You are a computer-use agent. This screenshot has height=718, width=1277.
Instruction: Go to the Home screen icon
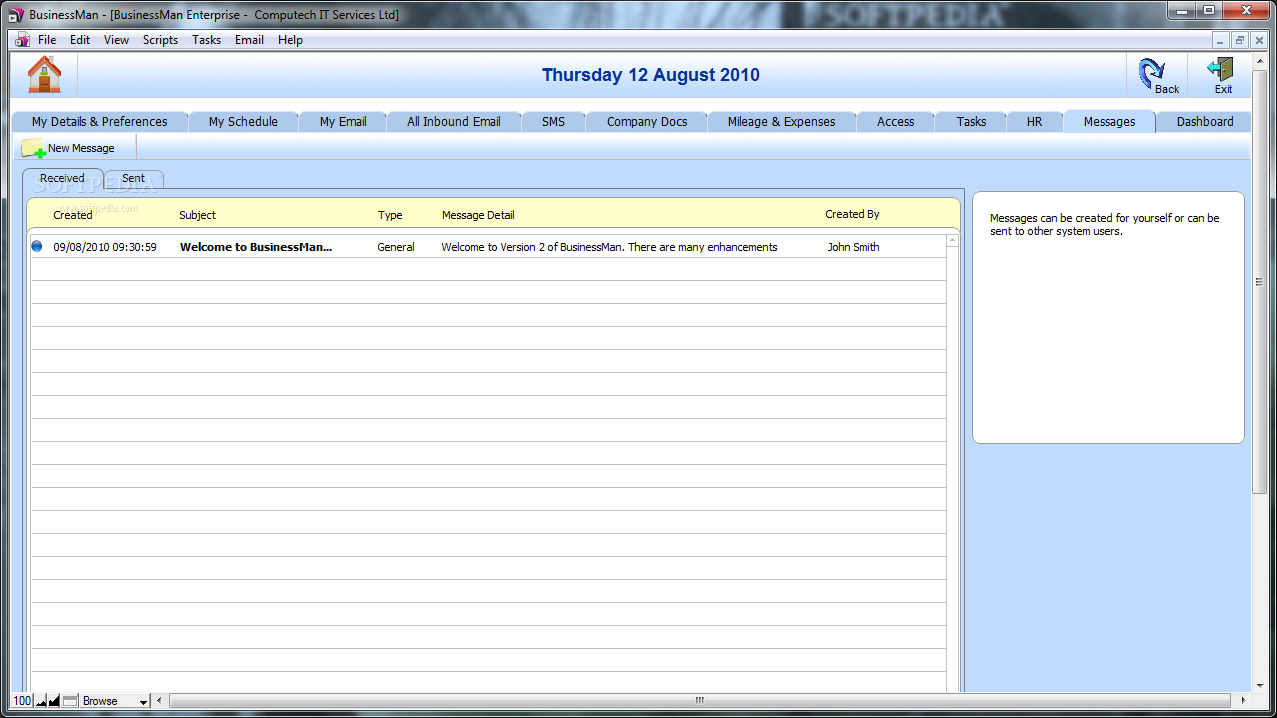(x=44, y=75)
